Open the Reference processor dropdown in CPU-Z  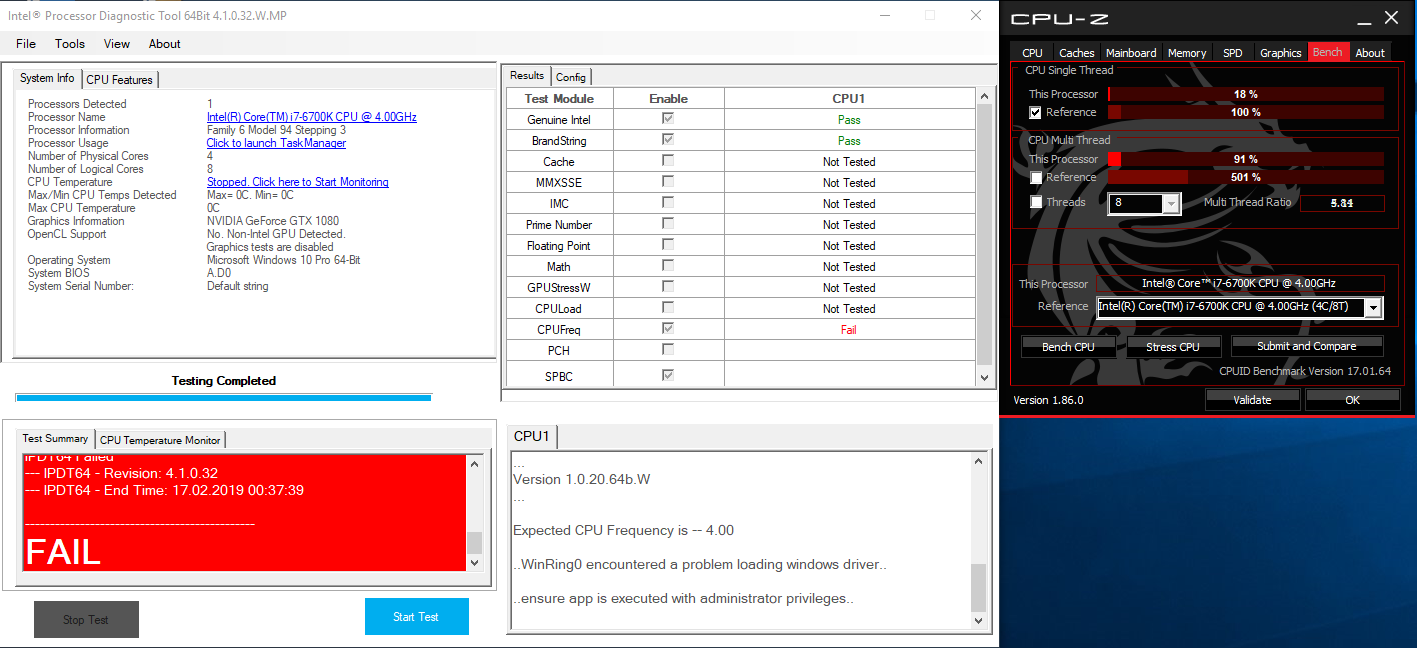pyautogui.click(x=1373, y=307)
